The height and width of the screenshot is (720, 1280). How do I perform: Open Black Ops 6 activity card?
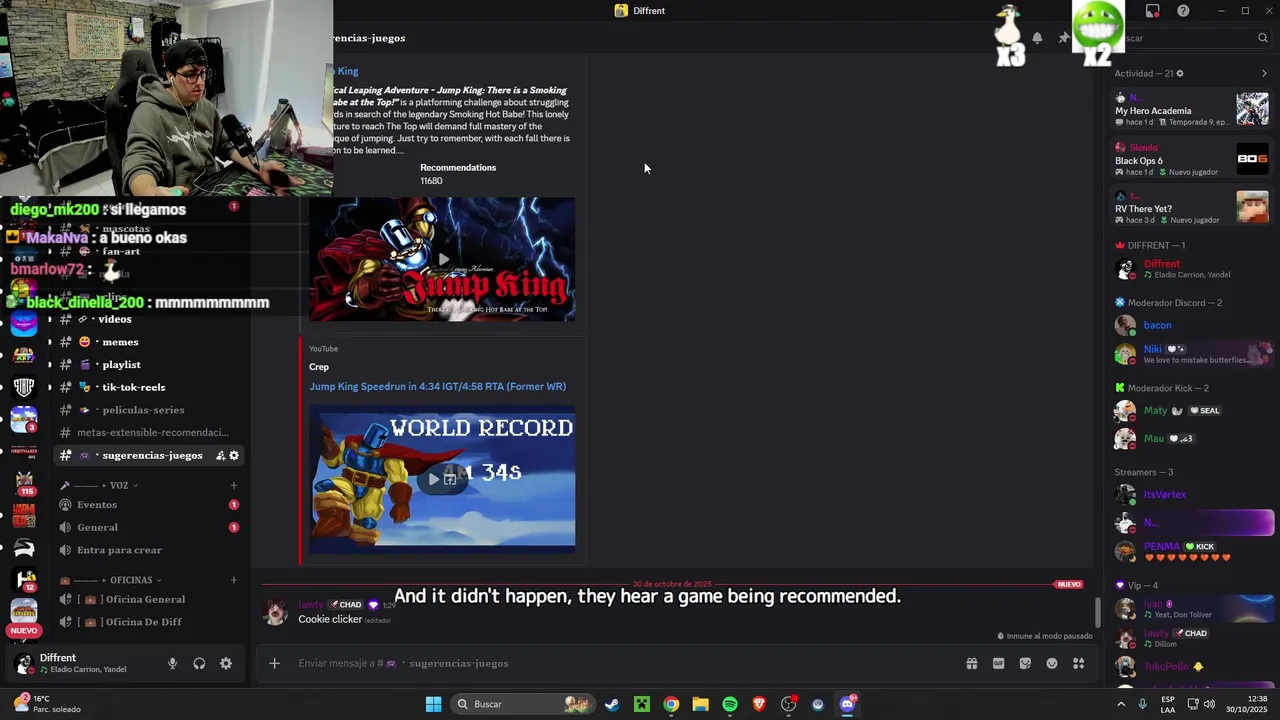[1192, 160]
